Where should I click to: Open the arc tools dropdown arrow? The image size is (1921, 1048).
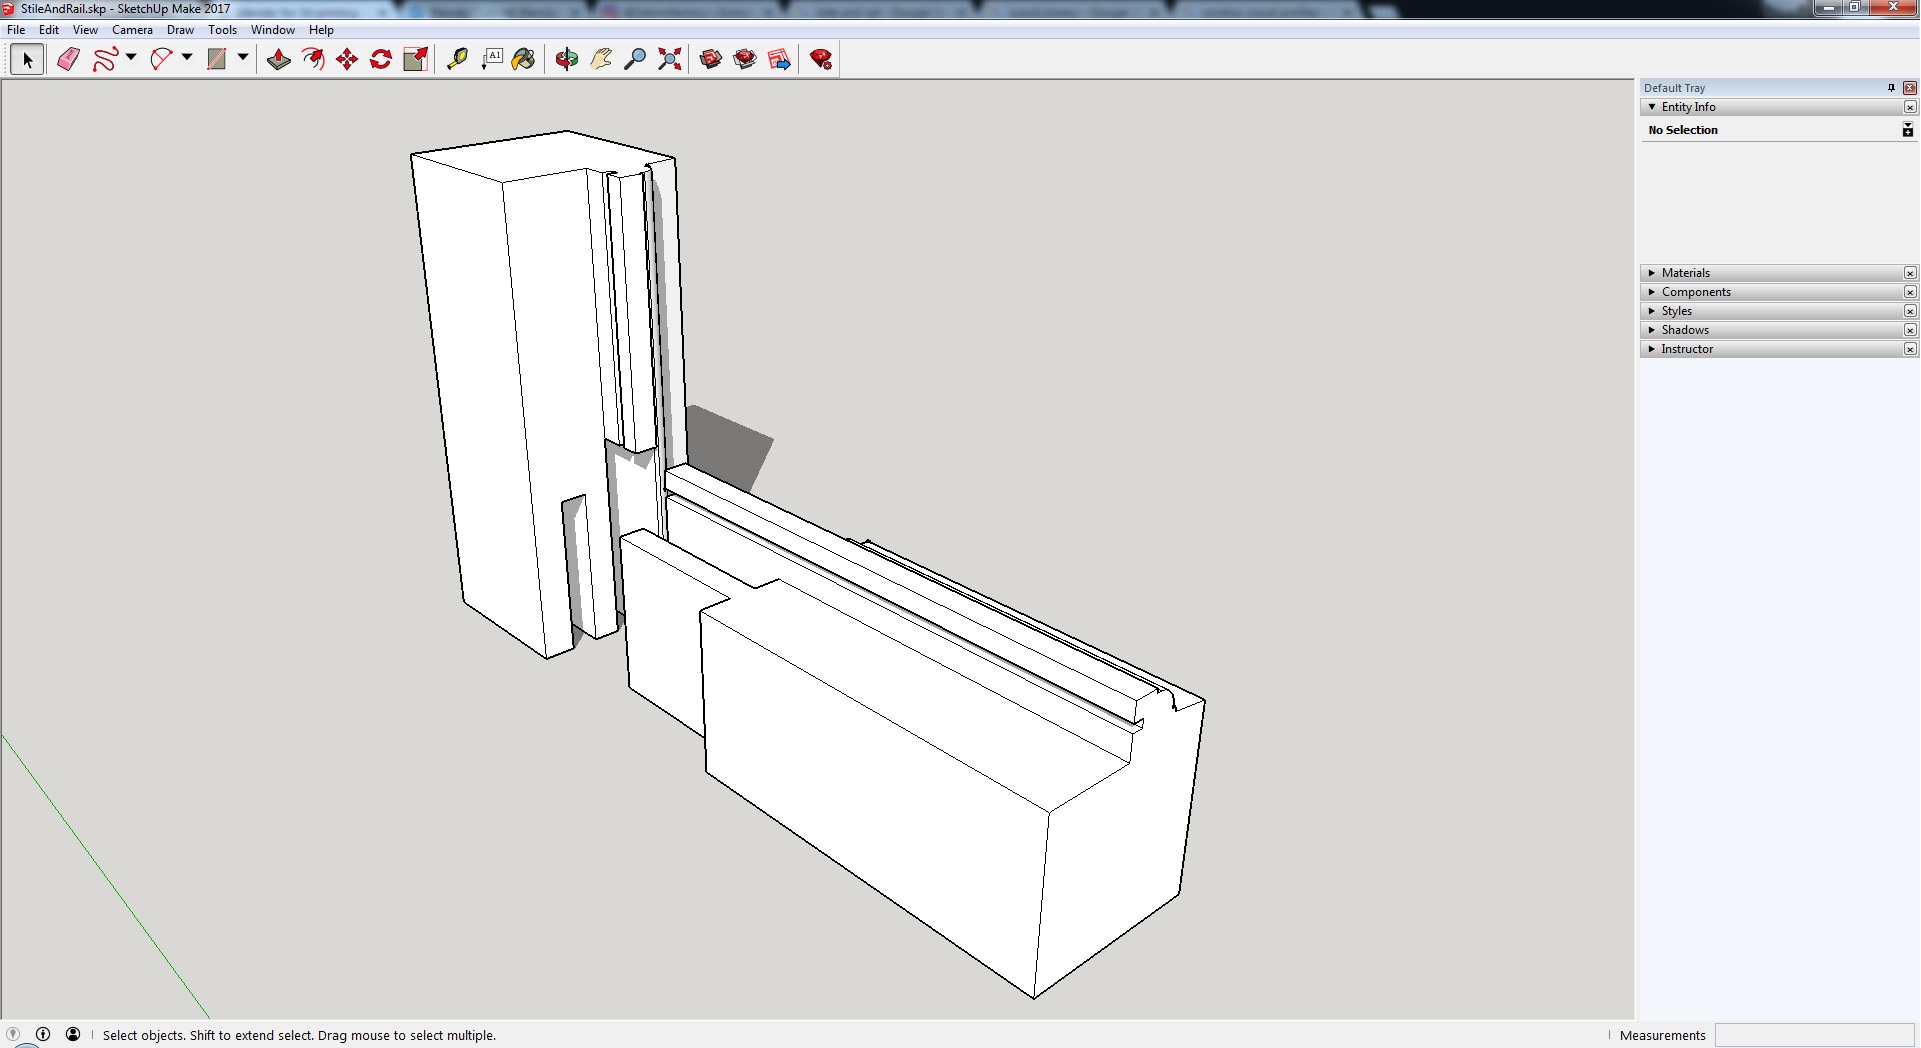pos(187,58)
